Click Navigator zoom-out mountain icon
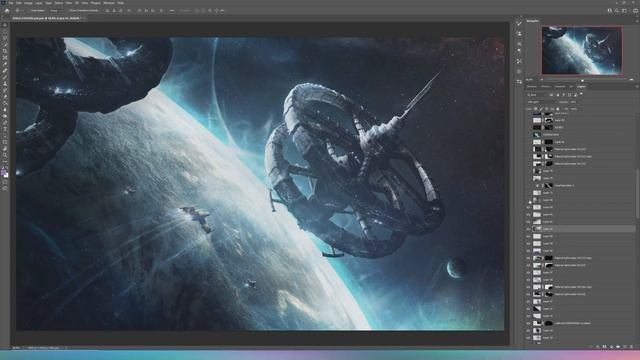 pos(542,80)
